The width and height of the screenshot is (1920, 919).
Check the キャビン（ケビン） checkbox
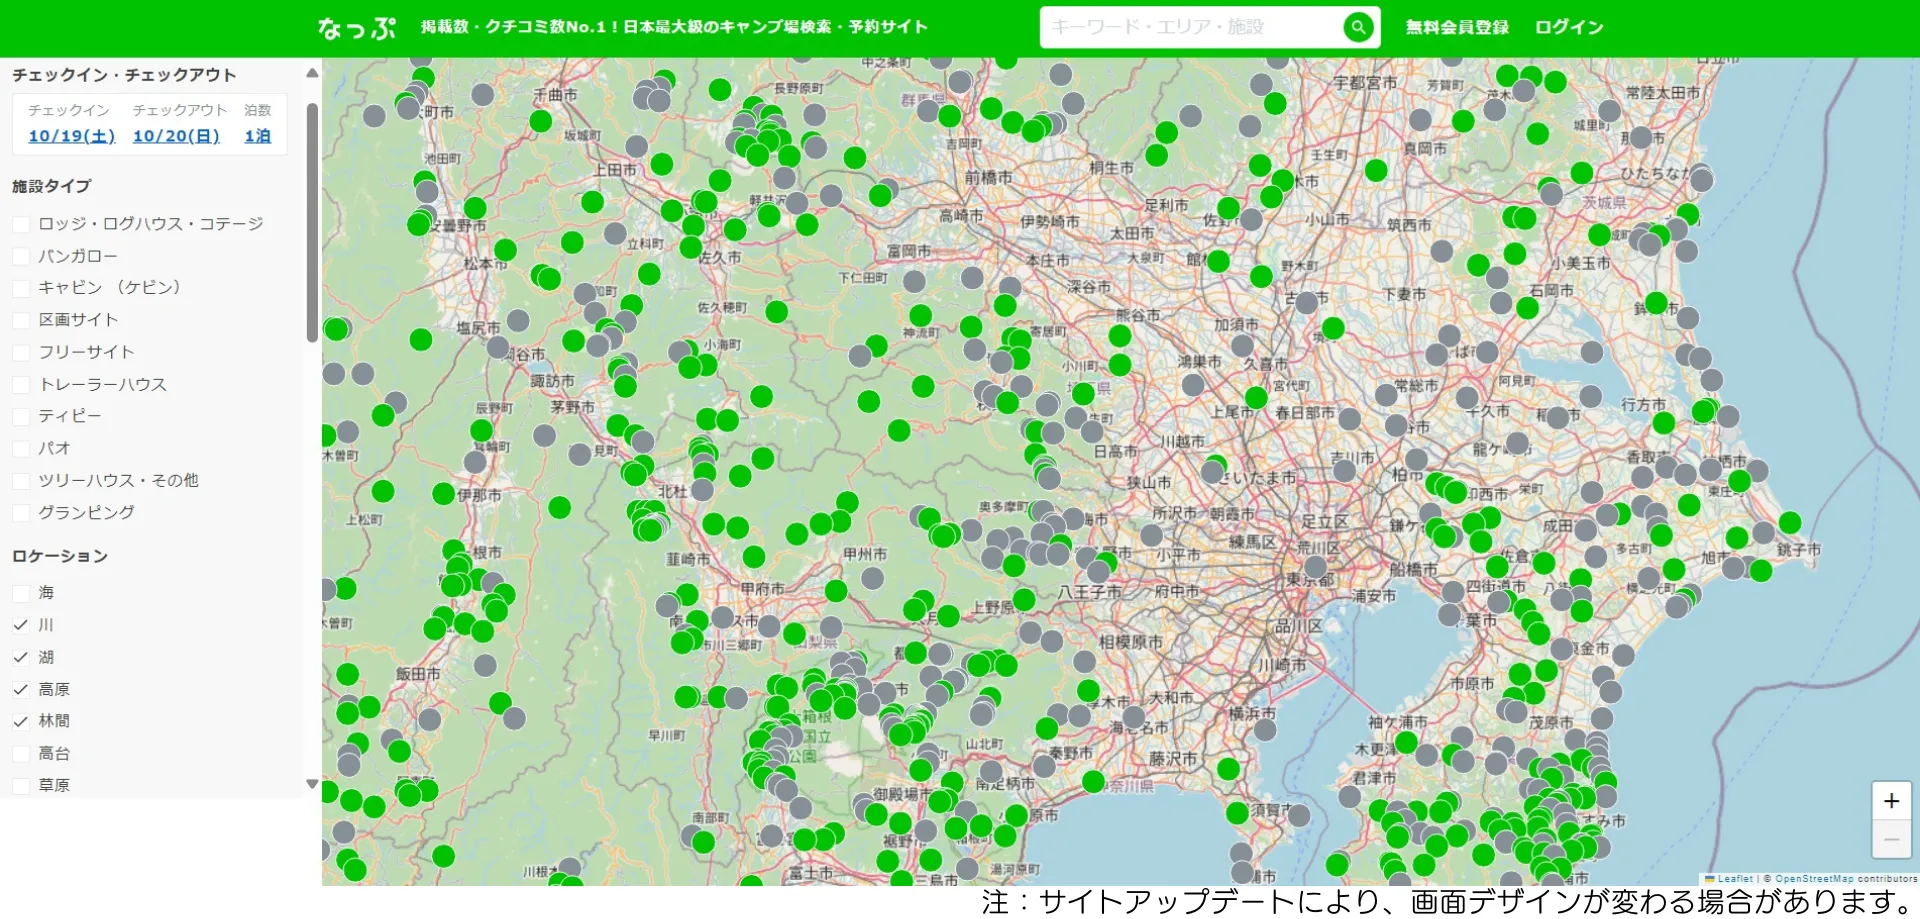21,288
